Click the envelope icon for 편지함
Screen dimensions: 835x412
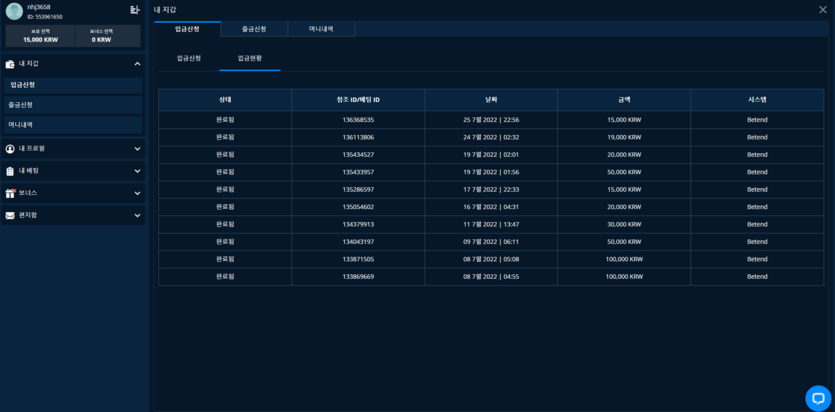pos(10,216)
